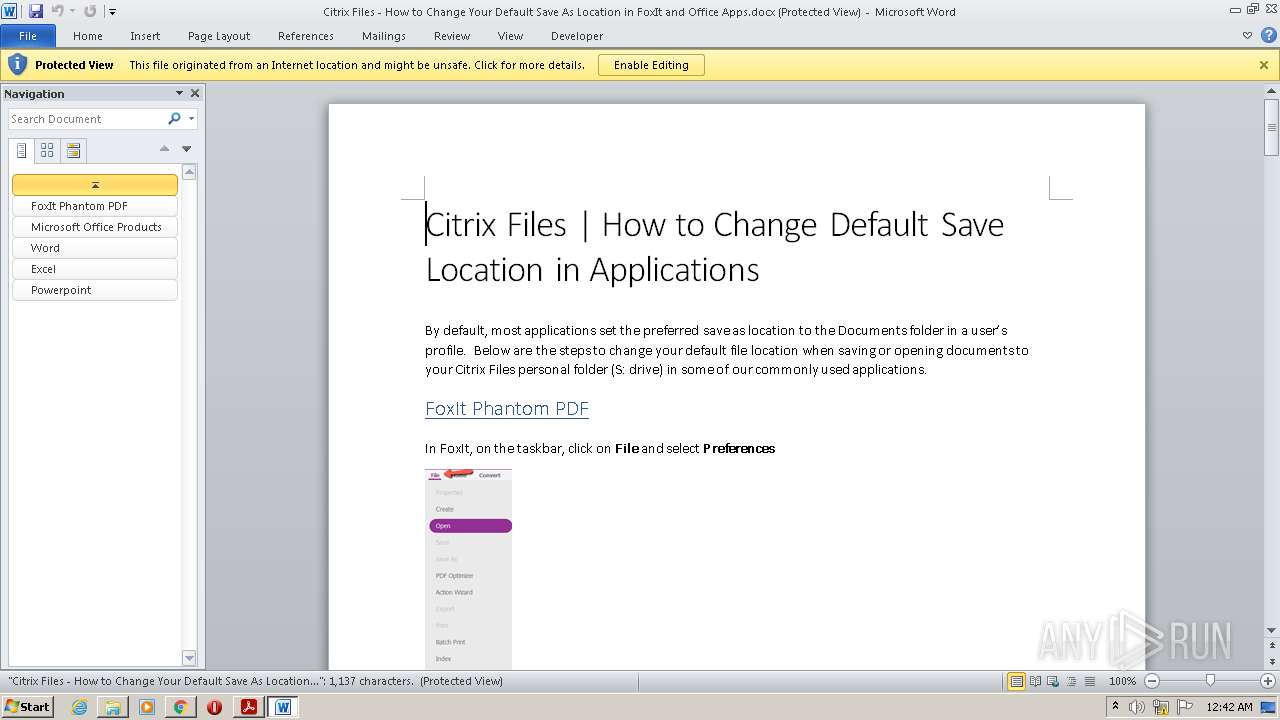Image resolution: width=1280 pixels, height=720 pixels.
Task: Click the Previous heading up arrow
Action: (x=164, y=149)
